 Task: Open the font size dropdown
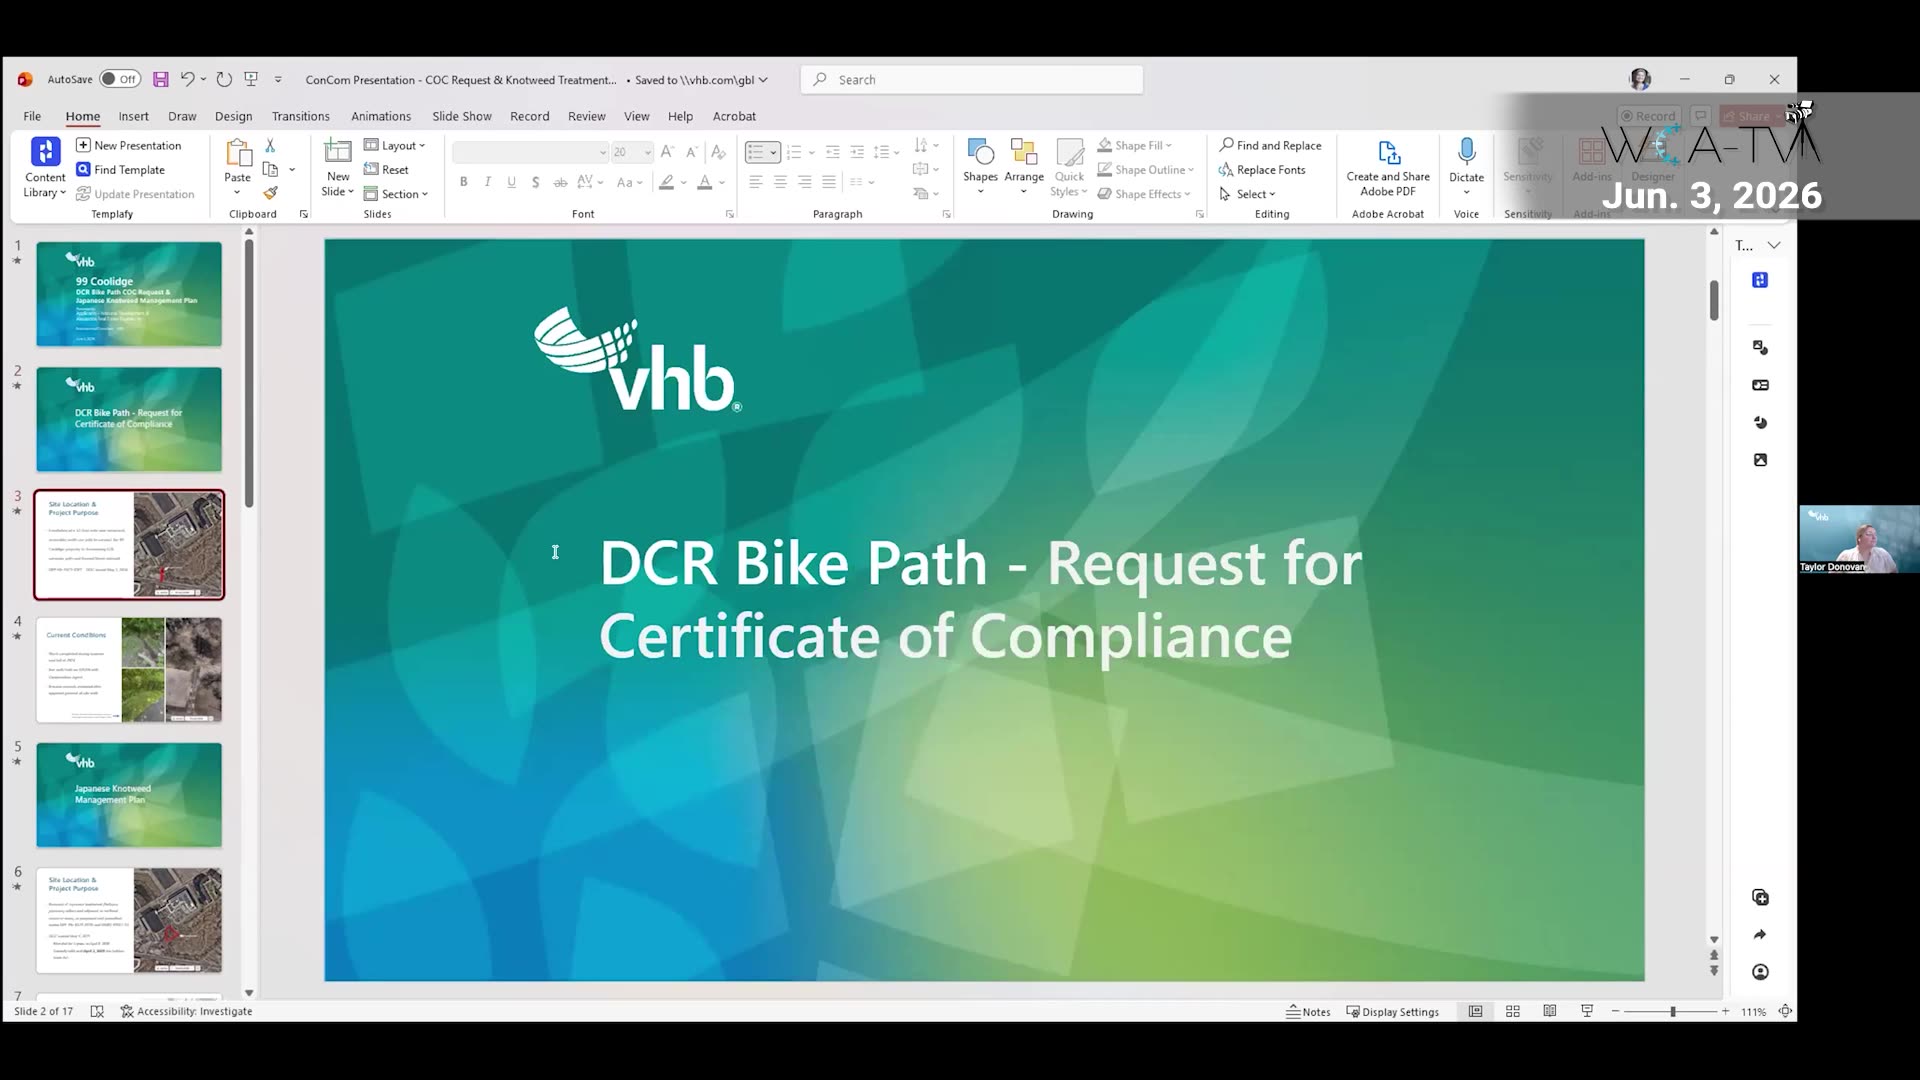[x=648, y=152]
